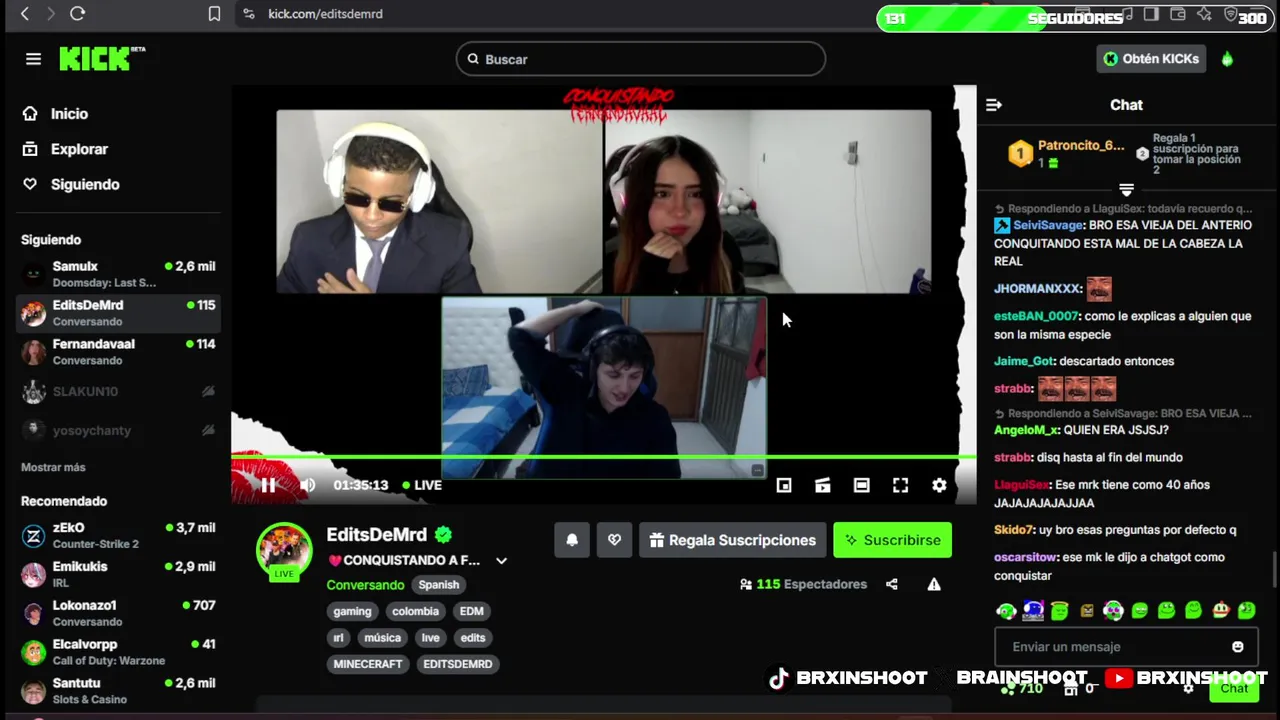Open recommended channel Emikukis
1280x720 pixels.
point(118,574)
